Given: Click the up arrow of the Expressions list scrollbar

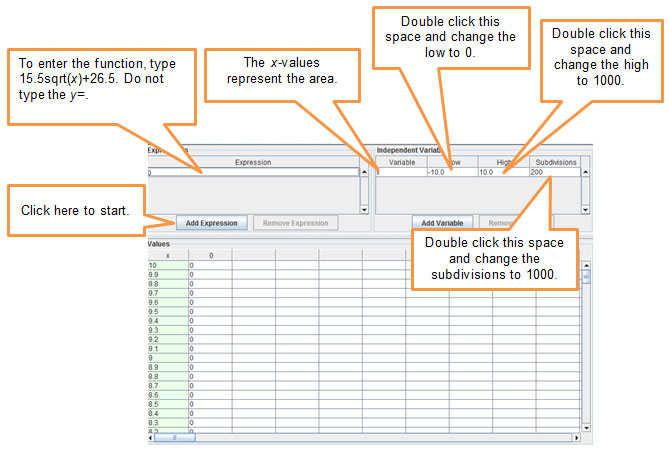Looking at the screenshot, I should [x=364, y=172].
